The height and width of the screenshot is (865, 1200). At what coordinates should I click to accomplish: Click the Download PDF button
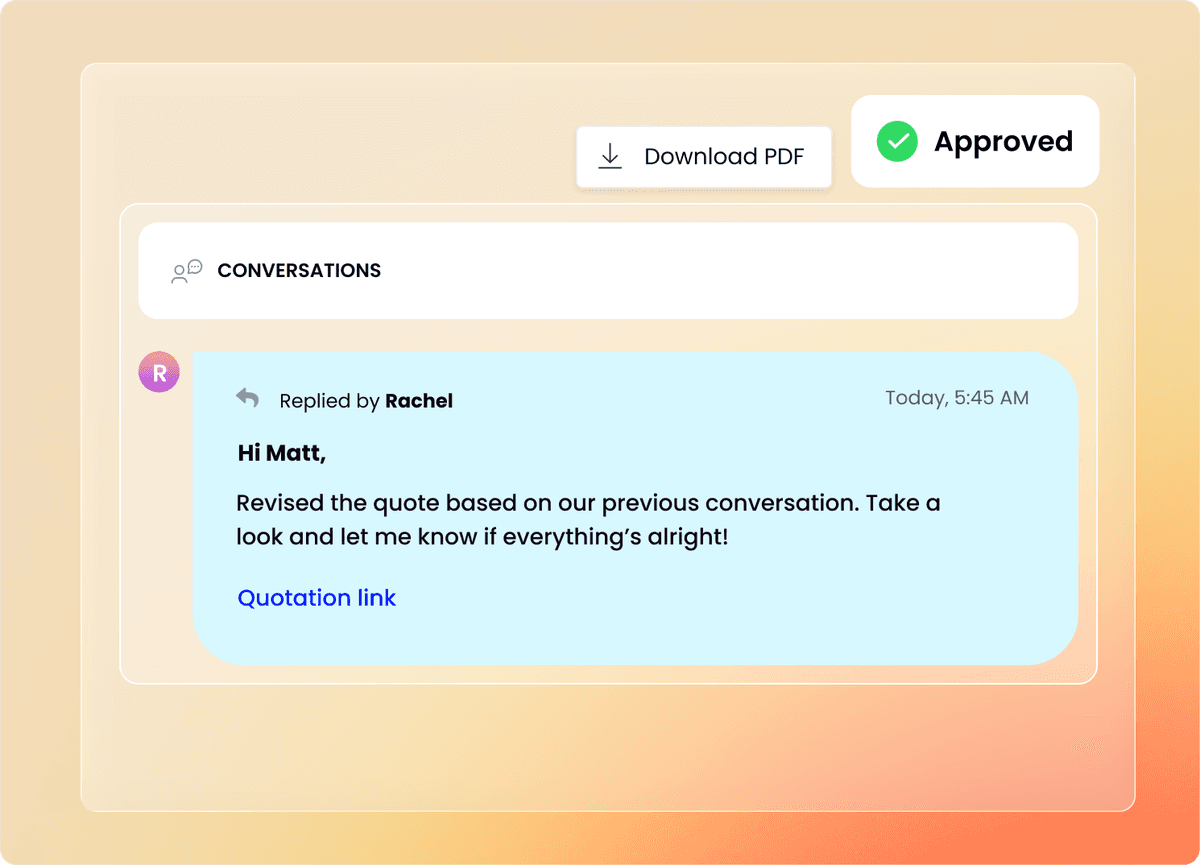pos(703,157)
